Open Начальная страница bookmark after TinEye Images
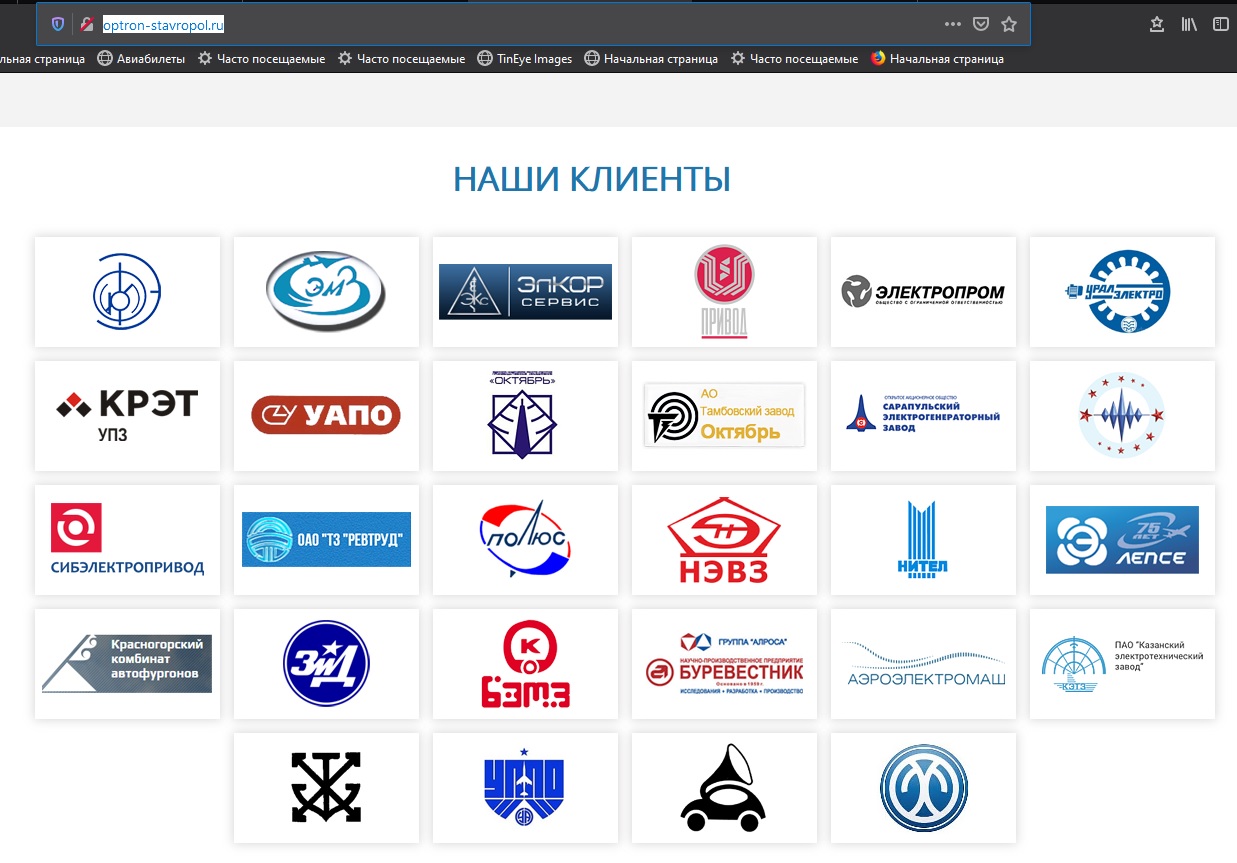1237x863 pixels. 651,59
